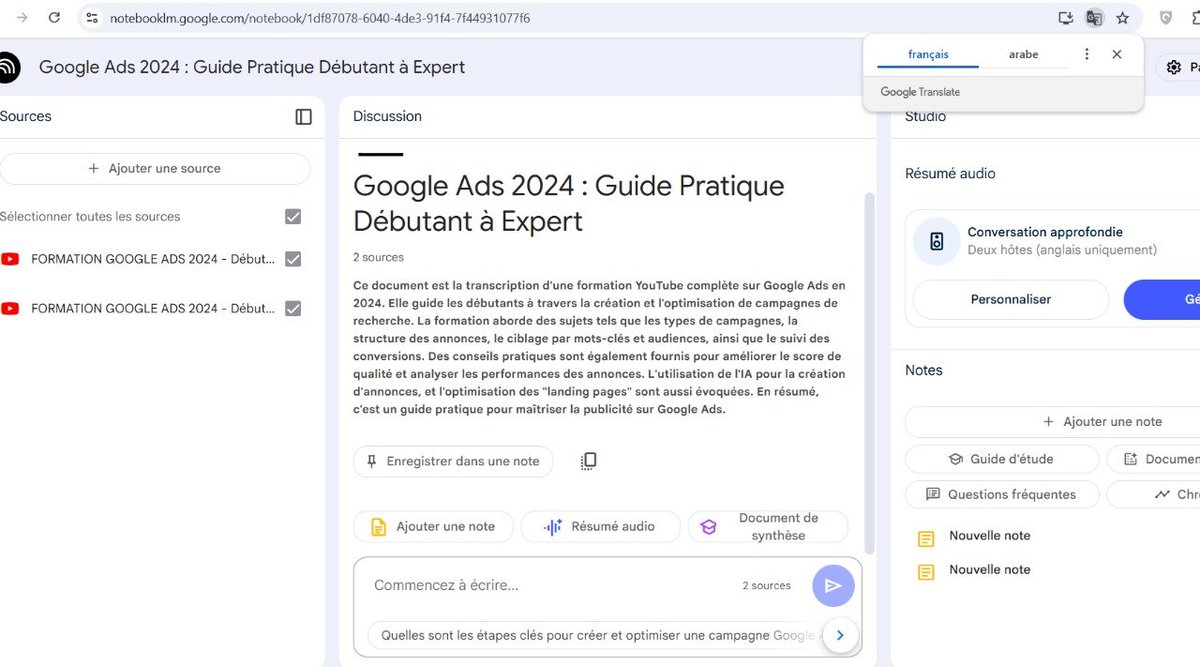Click the NotebookLM logo icon

8,68
